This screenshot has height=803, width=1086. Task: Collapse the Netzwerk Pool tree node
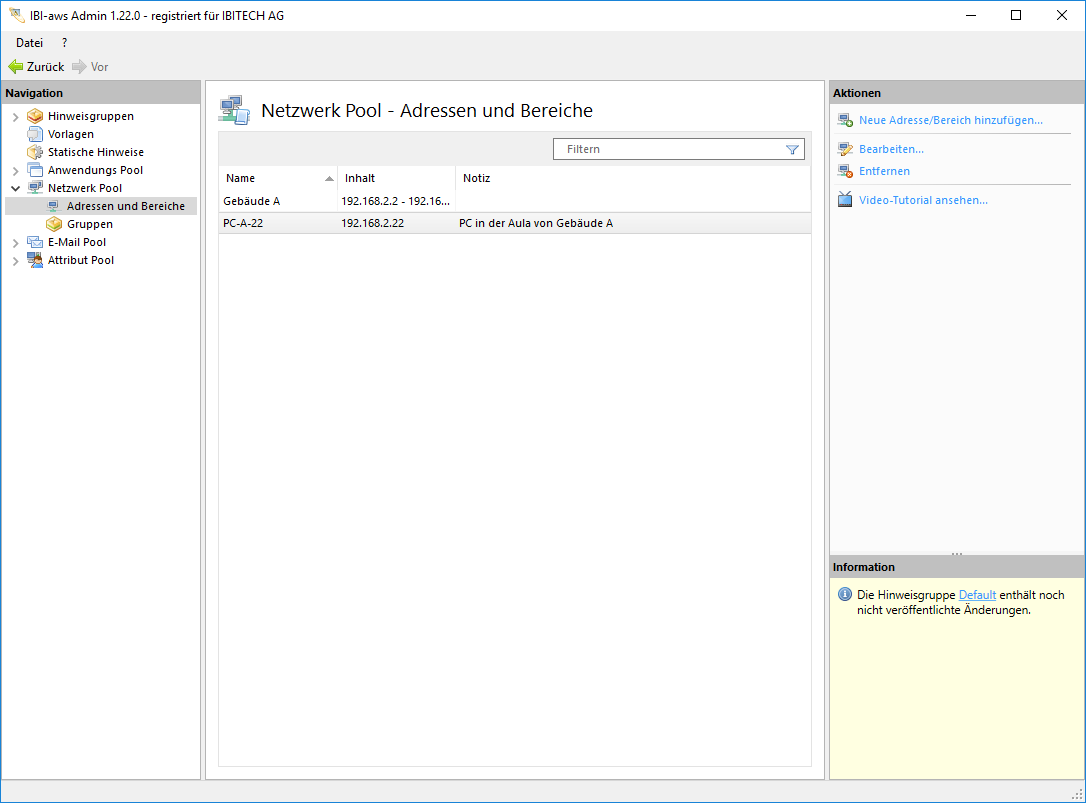15,188
